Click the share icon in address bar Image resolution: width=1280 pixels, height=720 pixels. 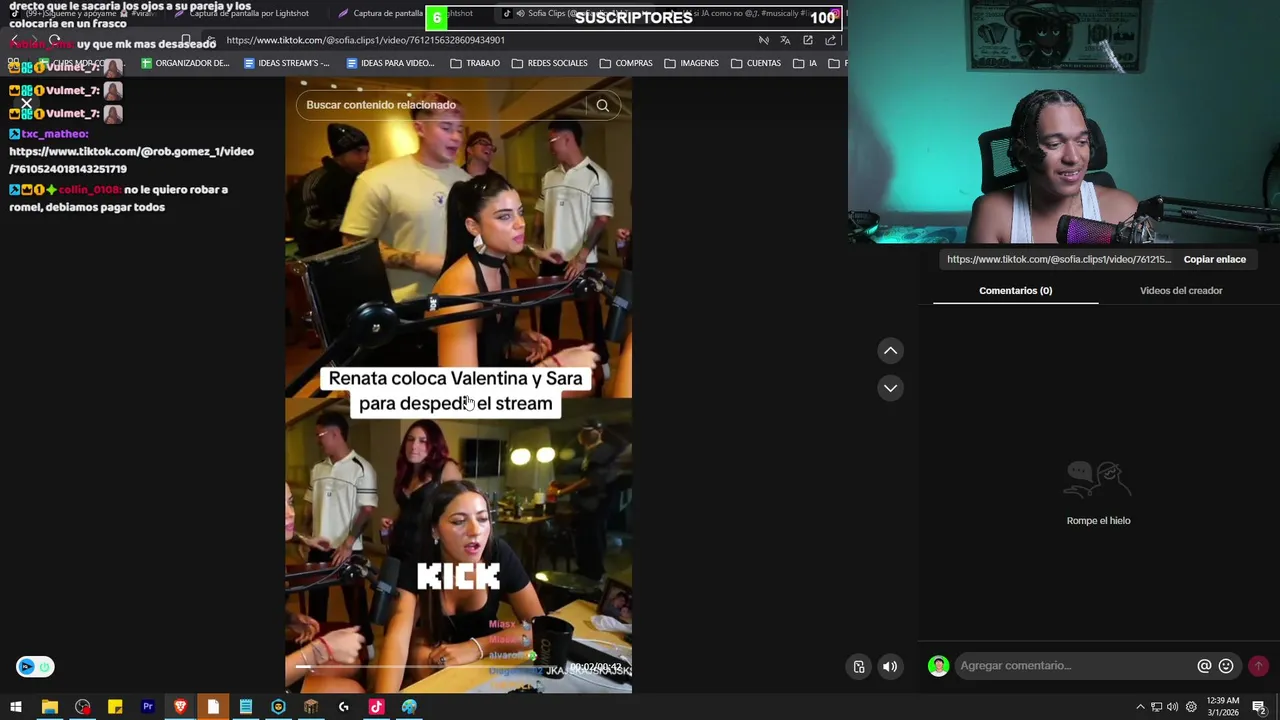coord(830,40)
